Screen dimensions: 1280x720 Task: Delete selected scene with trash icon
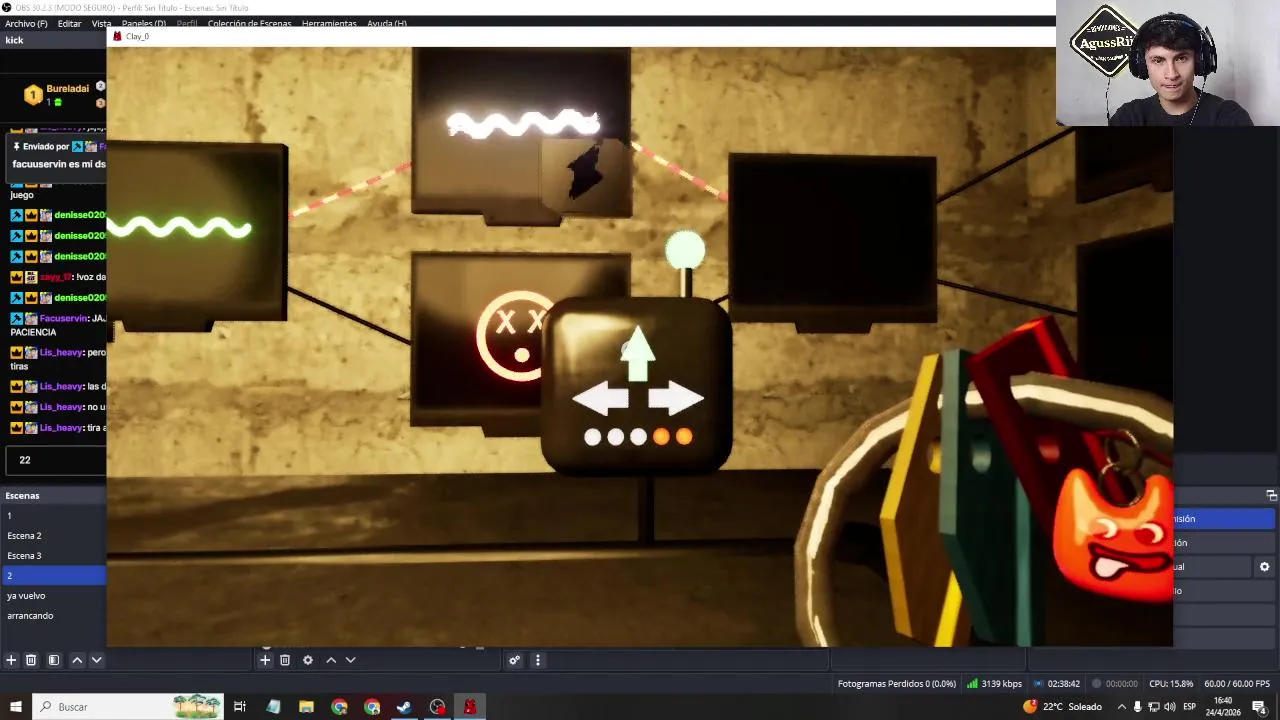click(x=31, y=660)
